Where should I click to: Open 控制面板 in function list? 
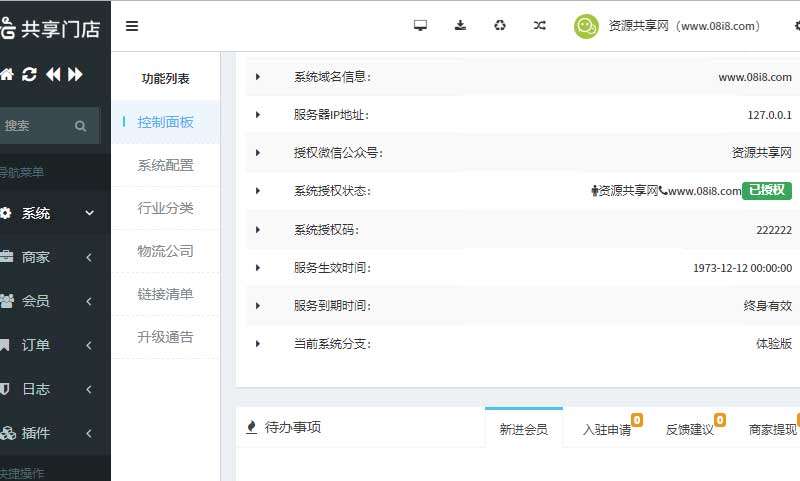[x=165, y=122]
